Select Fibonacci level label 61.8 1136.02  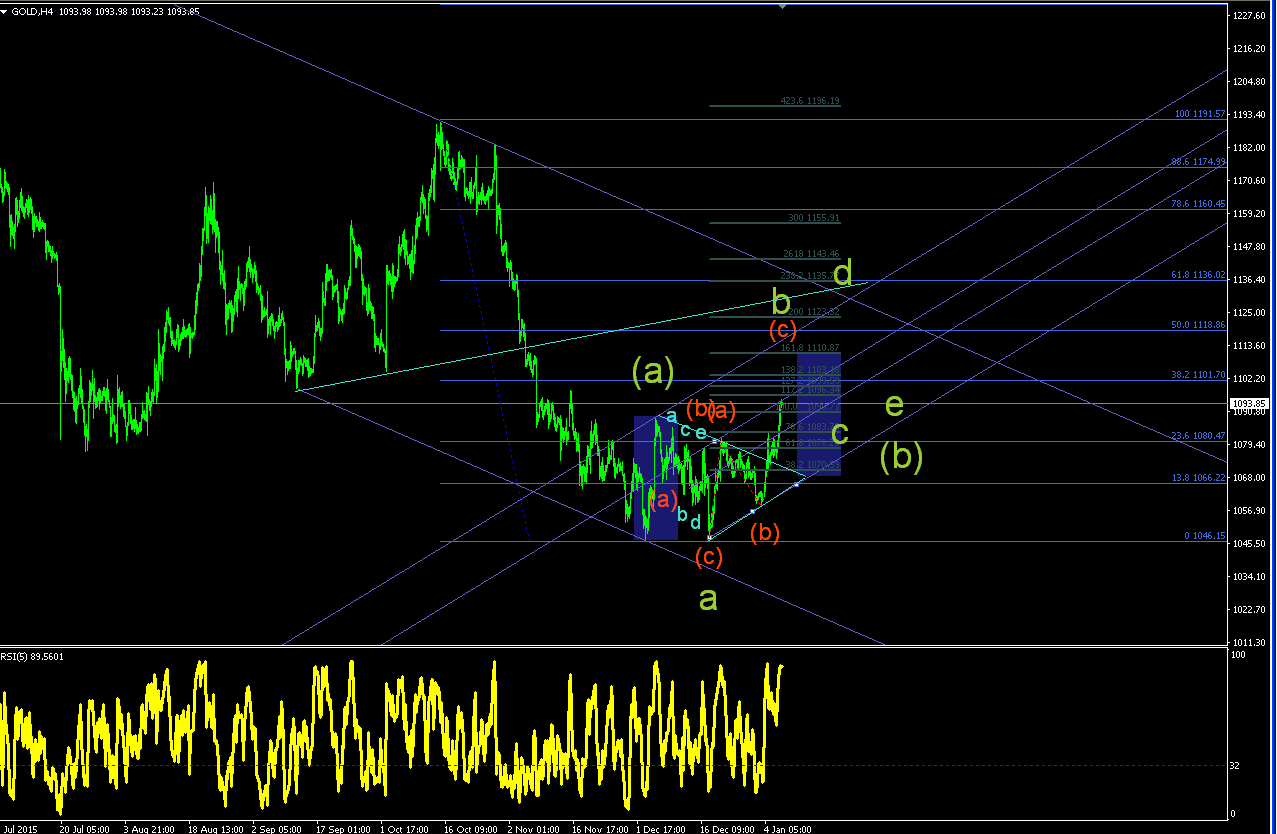(x=1198, y=274)
